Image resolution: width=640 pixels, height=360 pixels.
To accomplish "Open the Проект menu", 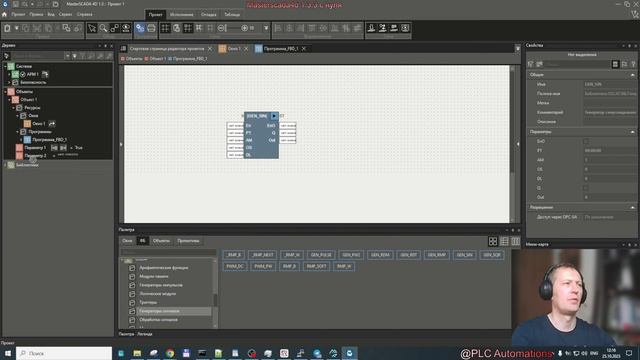I will pyautogui.click(x=18, y=14).
